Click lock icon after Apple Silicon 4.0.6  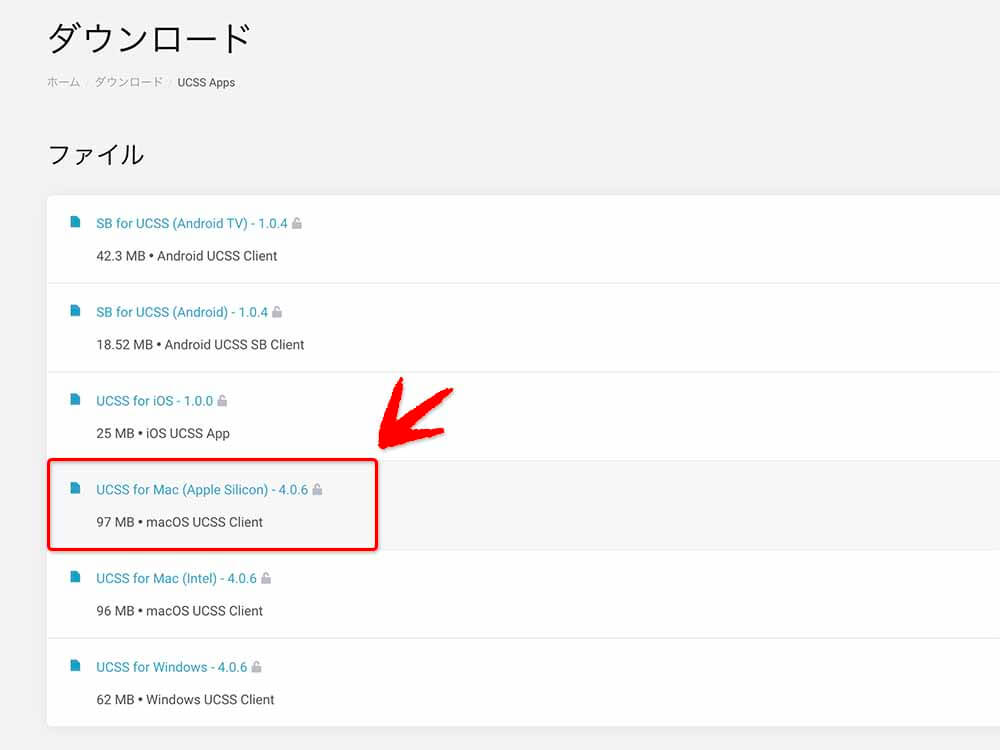[x=317, y=490]
